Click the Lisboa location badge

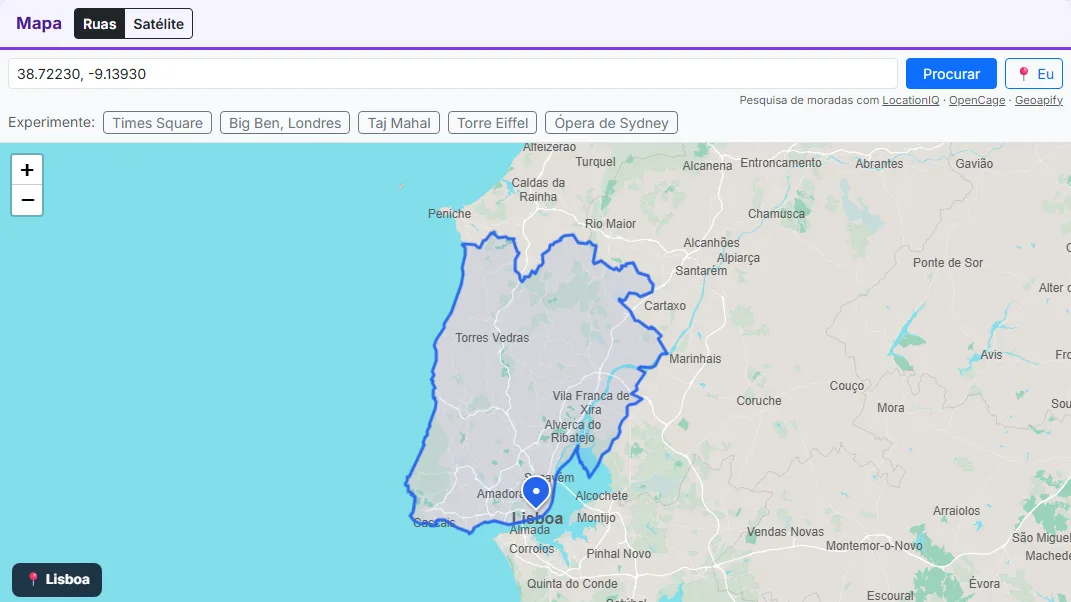(x=57, y=579)
